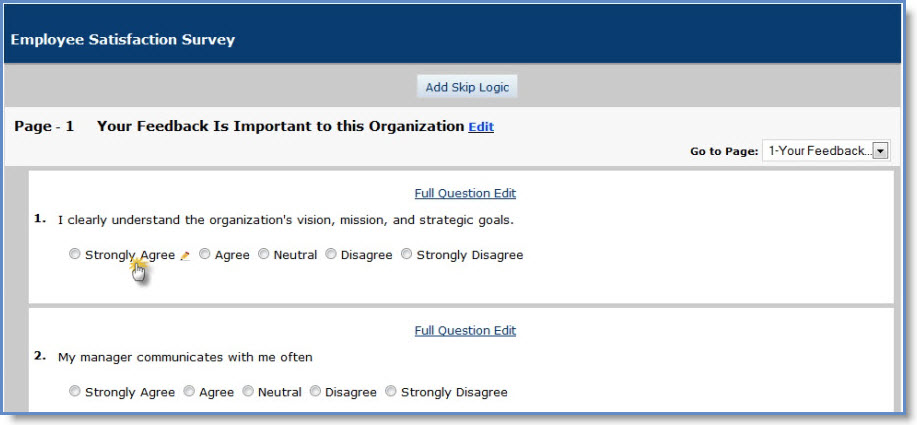
Task: Click the Go to Page selection box
Action: (817, 151)
